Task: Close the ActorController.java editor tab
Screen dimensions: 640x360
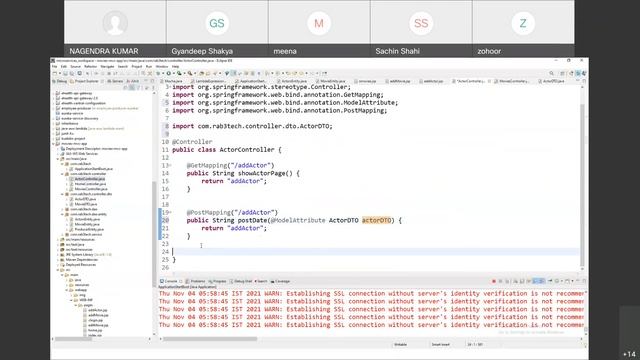Action: pyautogui.click(x=489, y=81)
